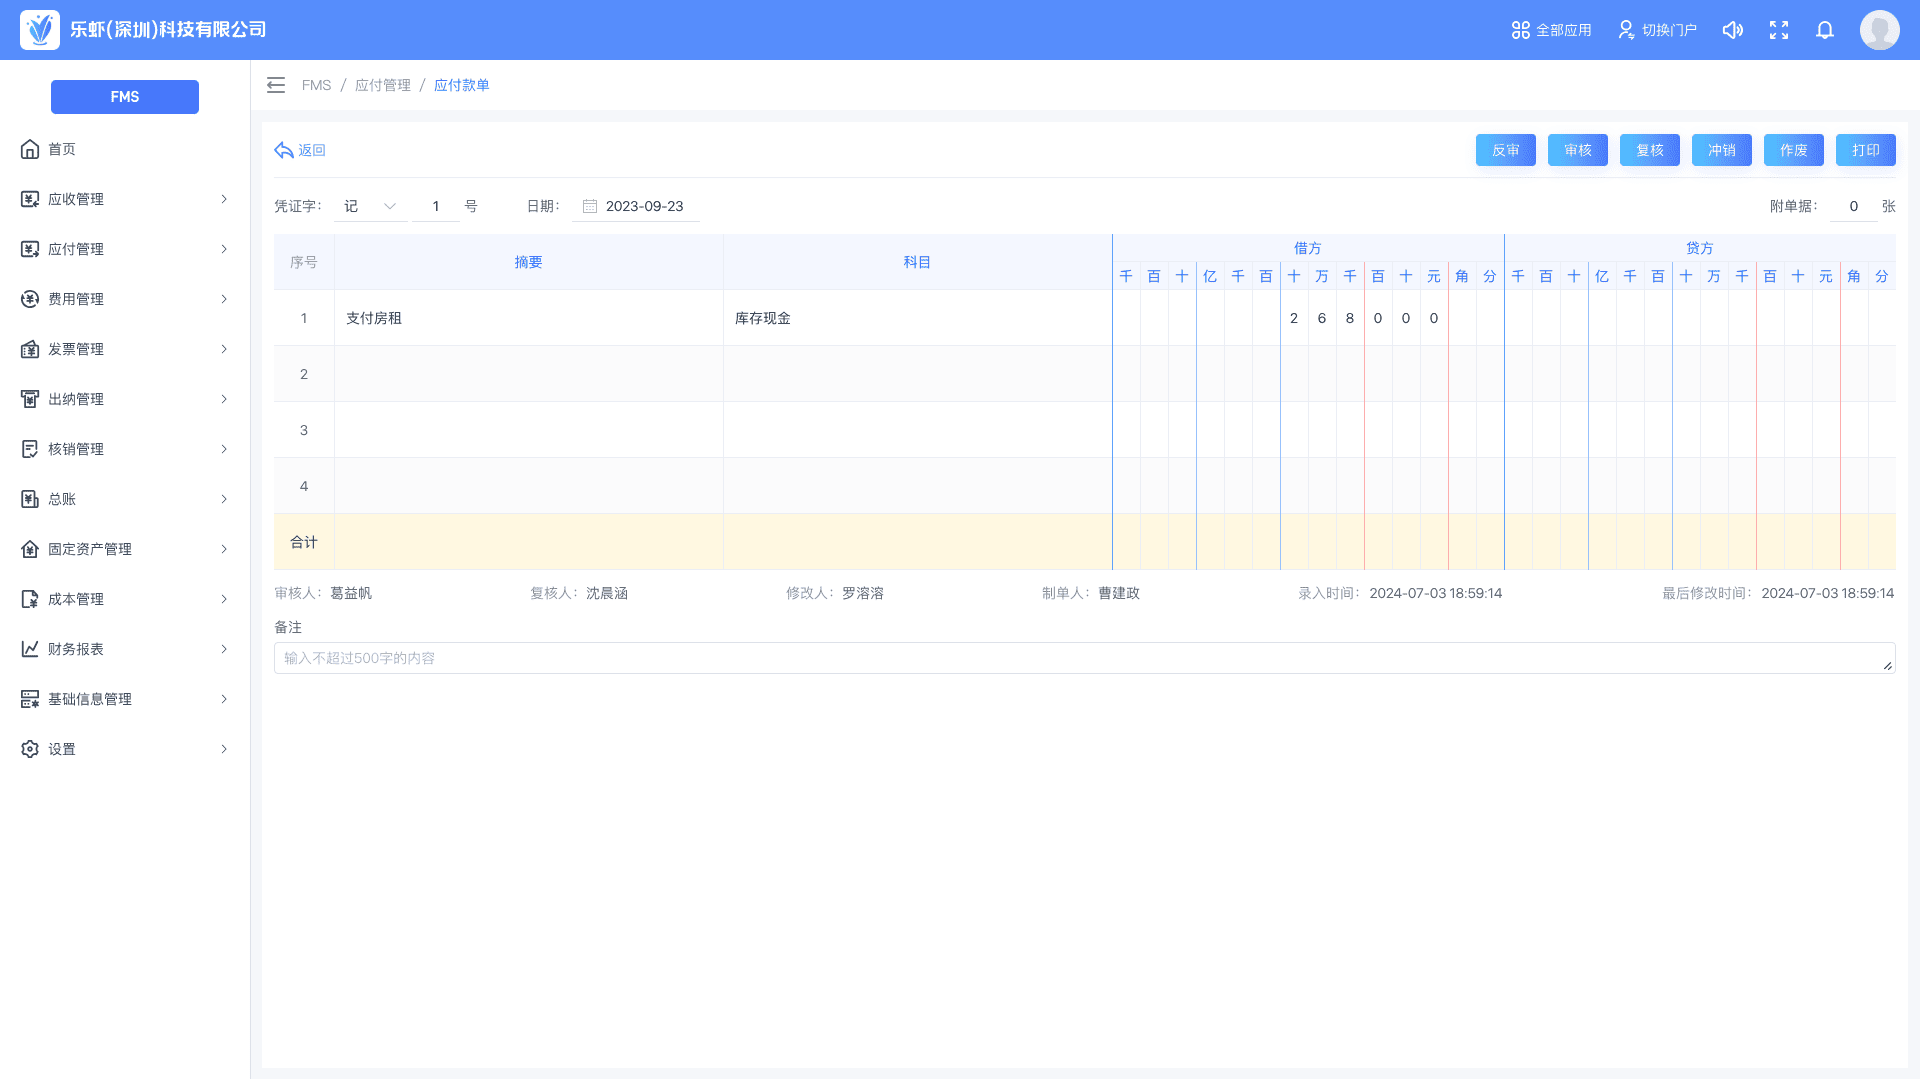Click the 返回 back link
The height and width of the screenshot is (1079, 1920).
[300, 150]
